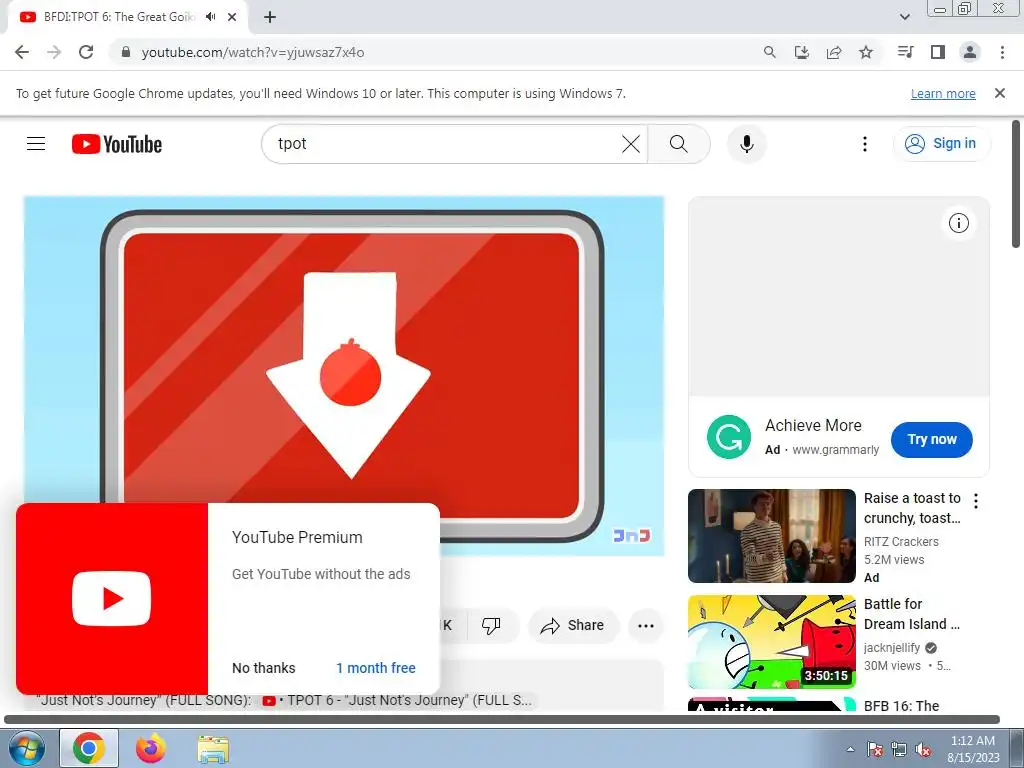View site info via the padlock icon

pyautogui.click(x=126, y=52)
